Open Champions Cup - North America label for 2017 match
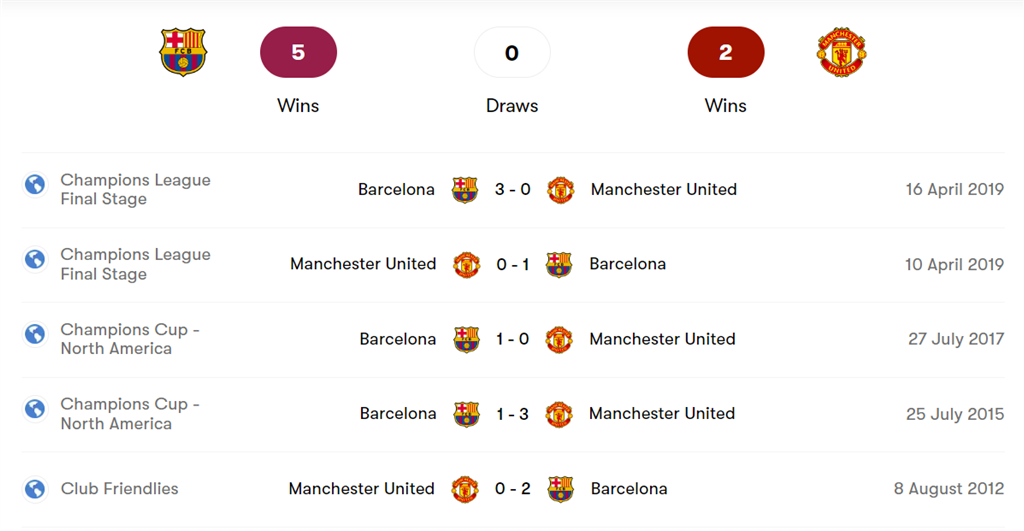The height and width of the screenshot is (531, 1024). (130, 339)
